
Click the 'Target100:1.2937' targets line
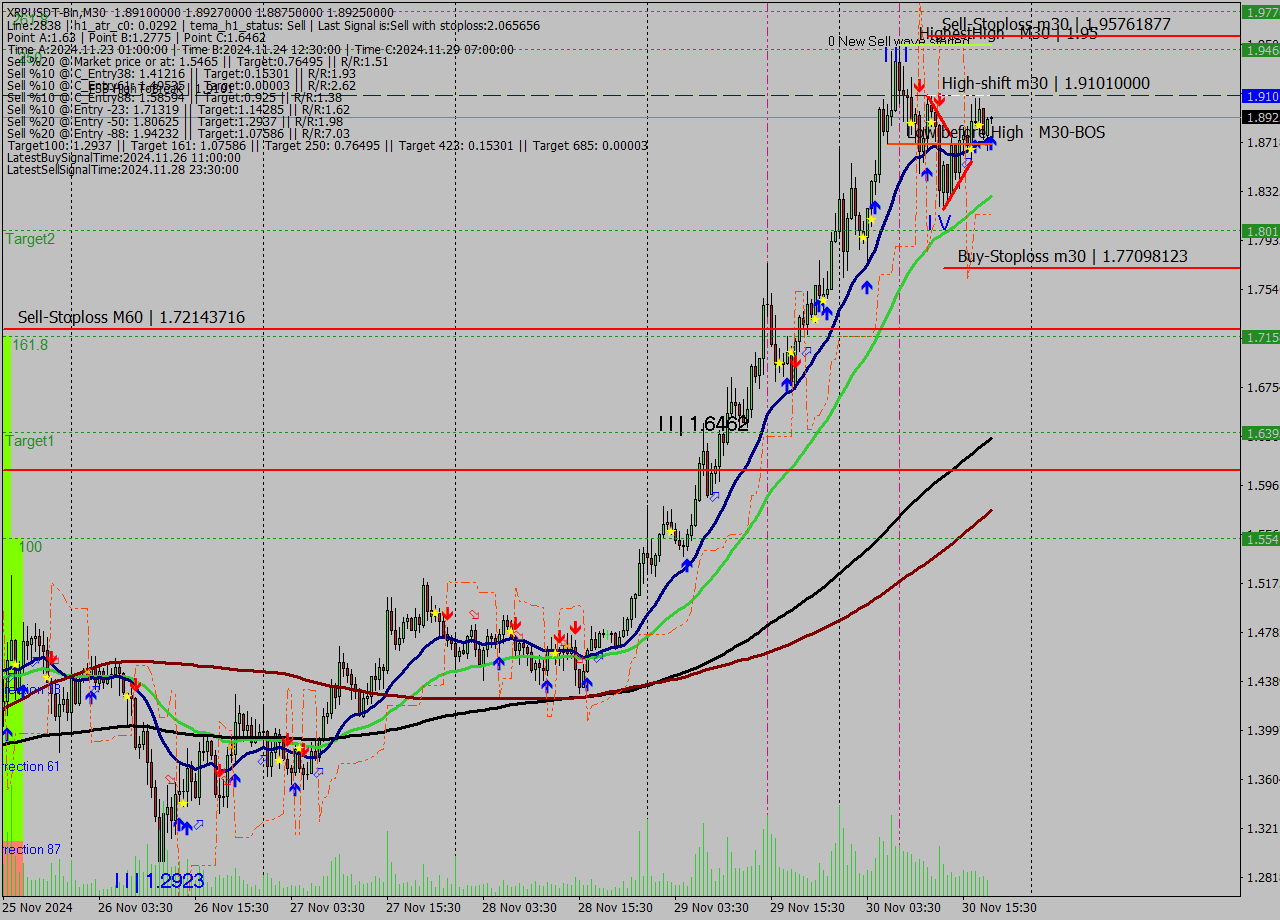pyautogui.click(x=327, y=145)
